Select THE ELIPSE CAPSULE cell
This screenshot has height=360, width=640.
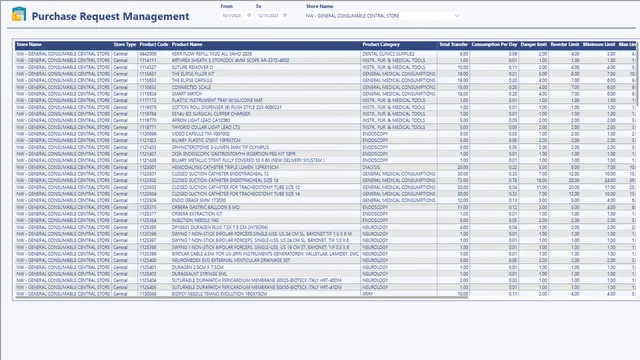(x=192, y=80)
